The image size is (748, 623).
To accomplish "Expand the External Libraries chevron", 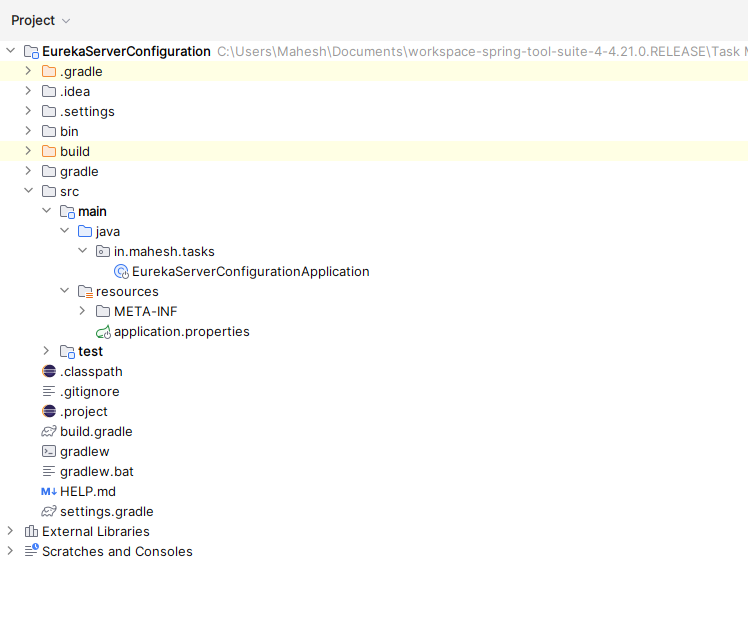I will [x=10, y=531].
